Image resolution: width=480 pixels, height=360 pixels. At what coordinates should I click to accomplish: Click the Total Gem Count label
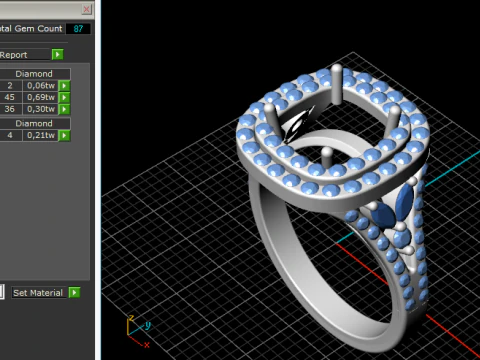(31, 29)
